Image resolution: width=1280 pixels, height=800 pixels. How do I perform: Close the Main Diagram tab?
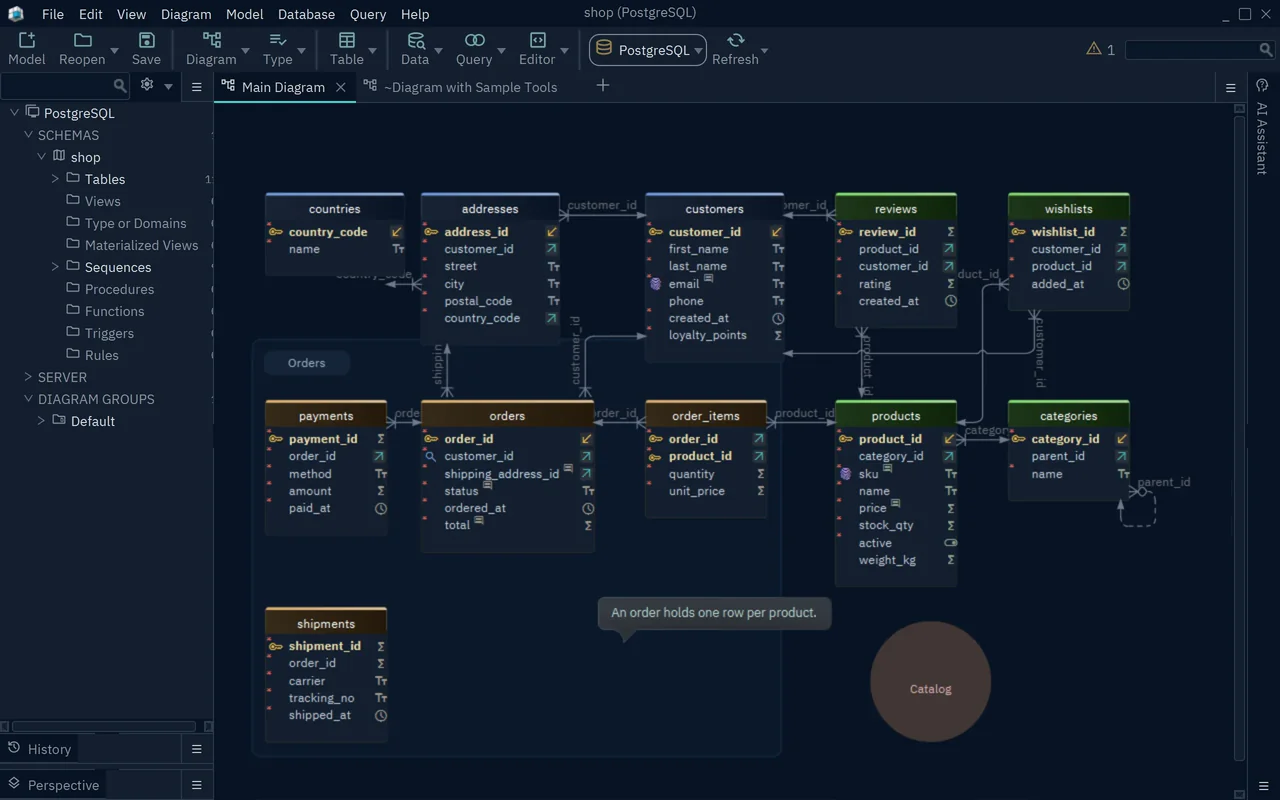(x=341, y=87)
